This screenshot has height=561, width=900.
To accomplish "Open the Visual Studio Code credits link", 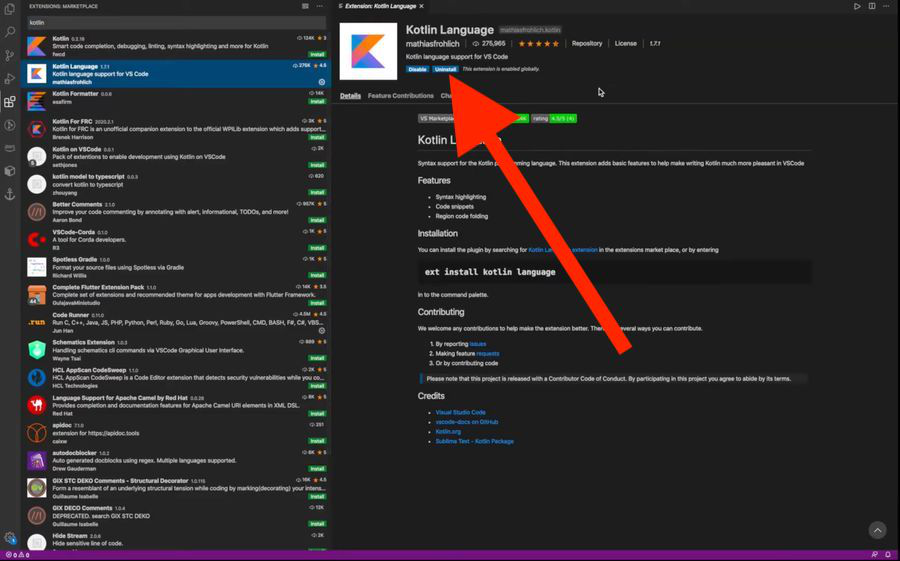I will click(x=460, y=412).
